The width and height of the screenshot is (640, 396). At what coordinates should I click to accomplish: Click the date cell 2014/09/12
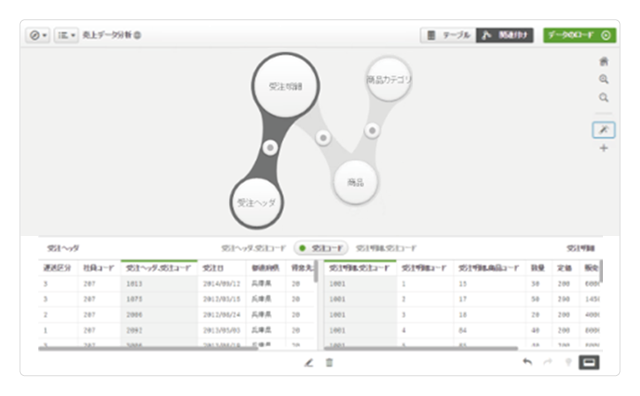(x=222, y=283)
